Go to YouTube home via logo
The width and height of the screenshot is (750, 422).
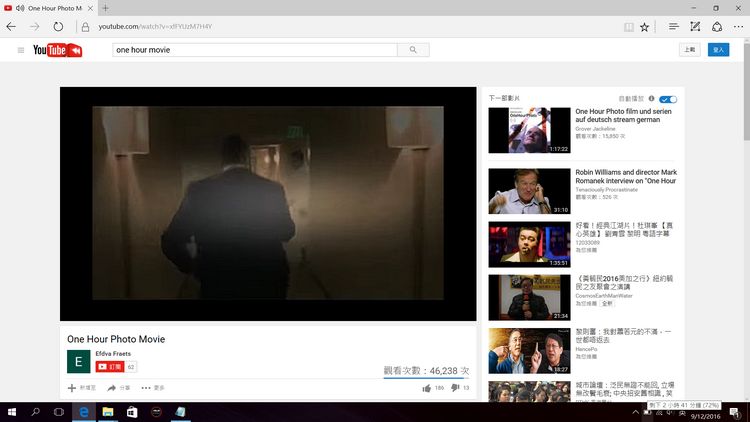pyautogui.click(x=57, y=50)
